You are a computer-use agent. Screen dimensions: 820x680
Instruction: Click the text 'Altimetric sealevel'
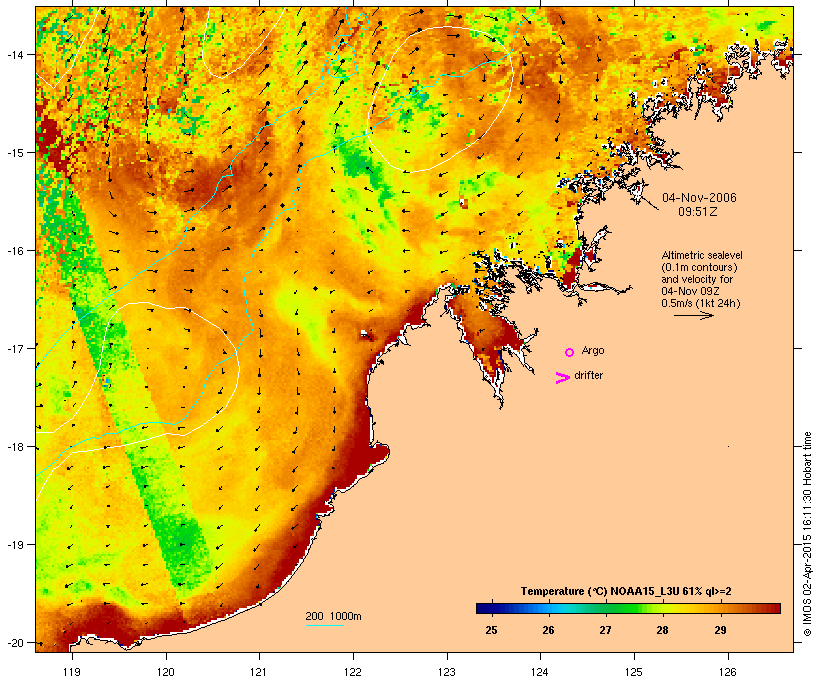[702, 255]
